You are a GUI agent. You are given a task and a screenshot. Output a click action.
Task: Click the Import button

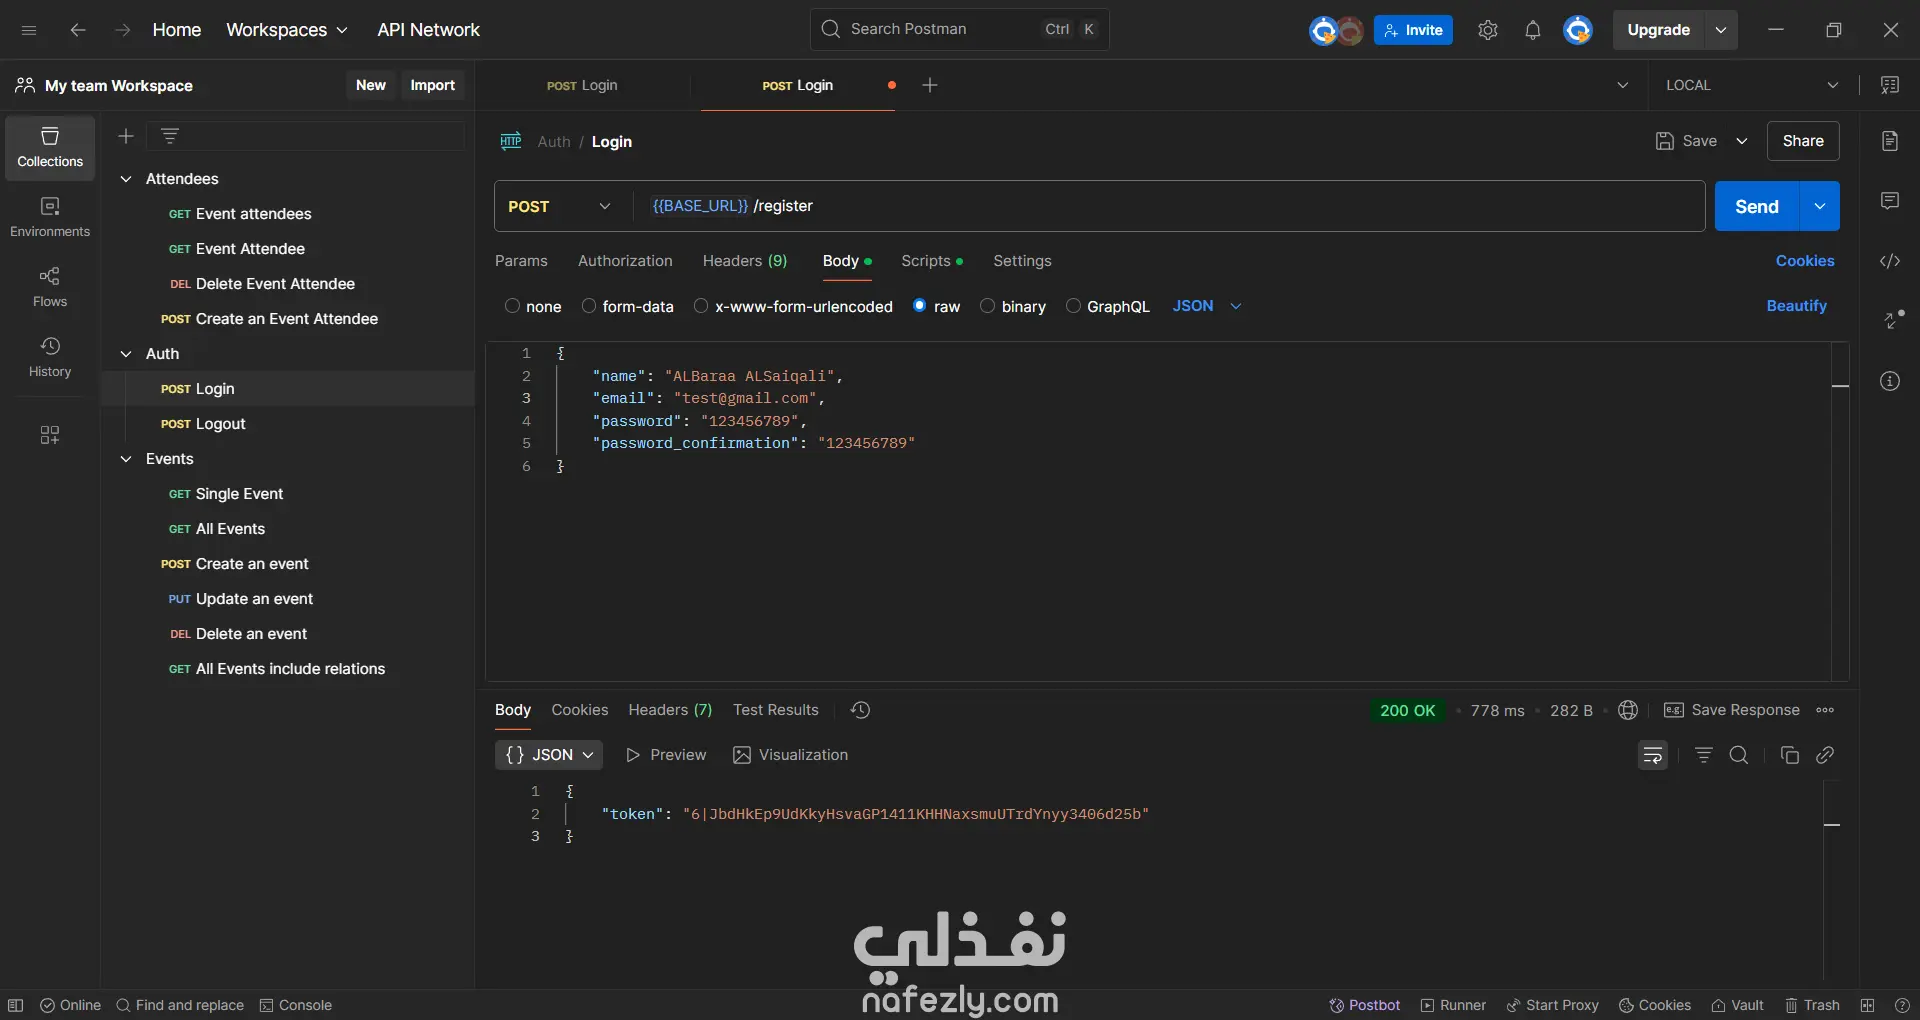(432, 85)
